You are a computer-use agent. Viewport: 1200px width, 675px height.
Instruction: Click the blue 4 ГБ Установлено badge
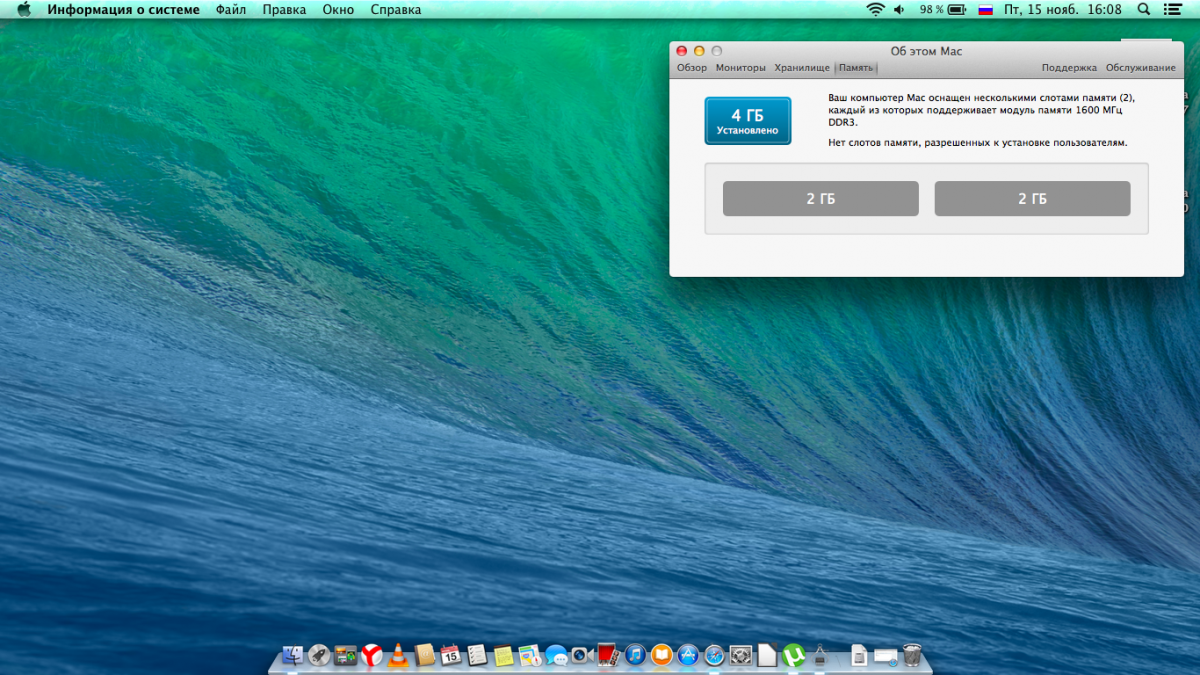[747, 121]
